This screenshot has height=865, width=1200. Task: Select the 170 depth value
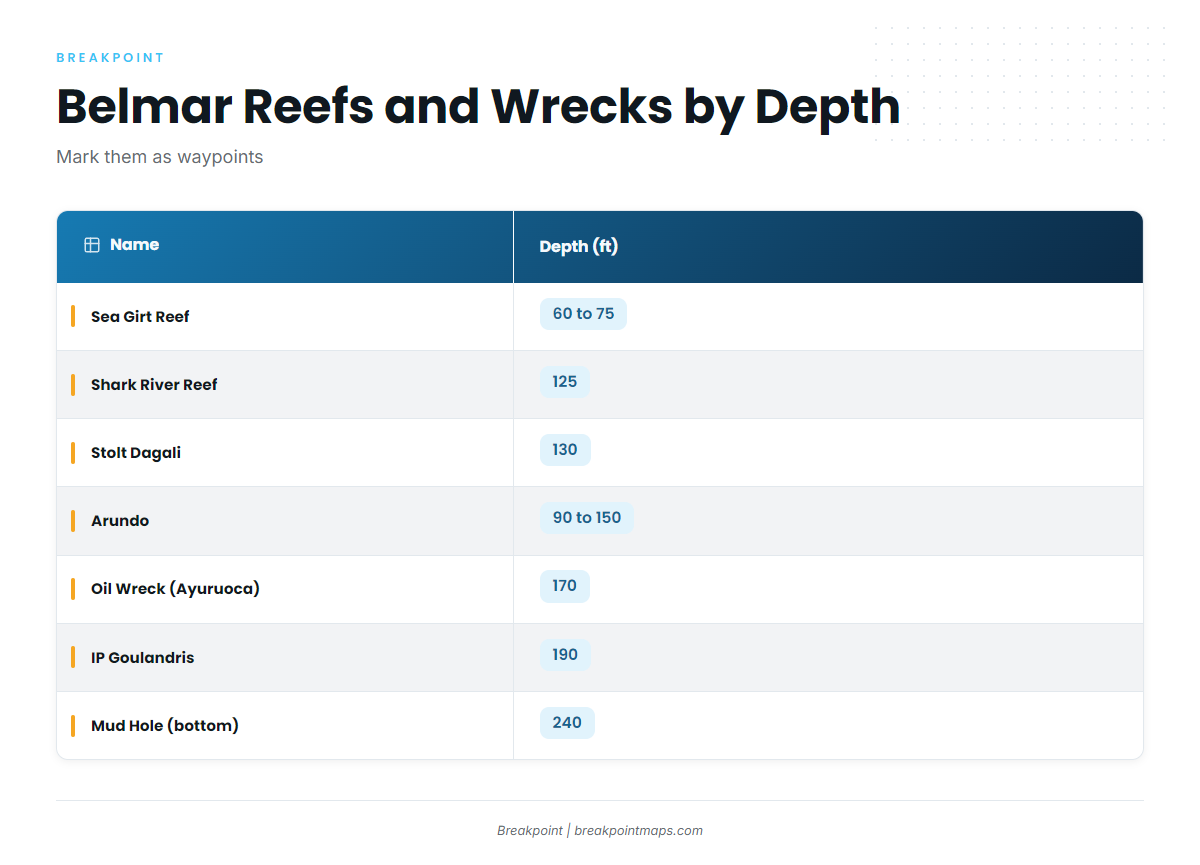(565, 586)
